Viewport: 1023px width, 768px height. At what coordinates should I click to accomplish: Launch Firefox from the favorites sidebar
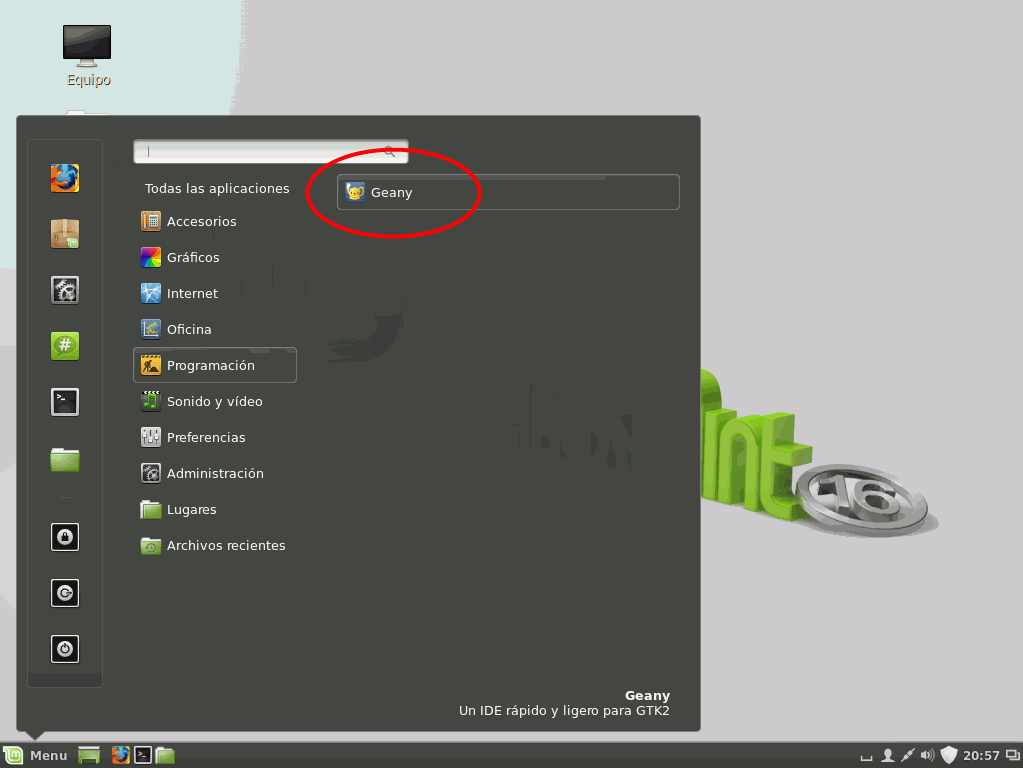coord(65,178)
